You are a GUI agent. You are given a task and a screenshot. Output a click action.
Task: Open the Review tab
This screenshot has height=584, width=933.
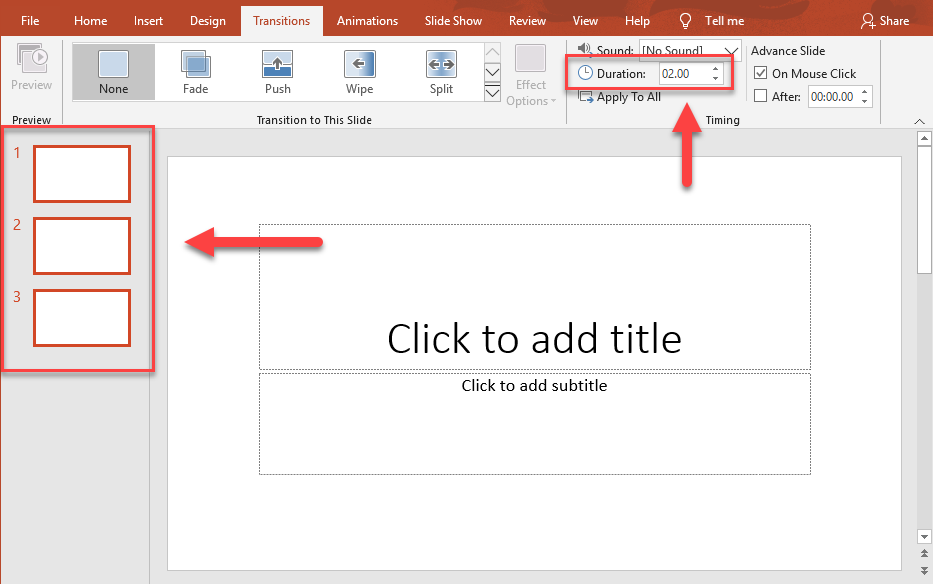pyautogui.click(x=527, y=21)
